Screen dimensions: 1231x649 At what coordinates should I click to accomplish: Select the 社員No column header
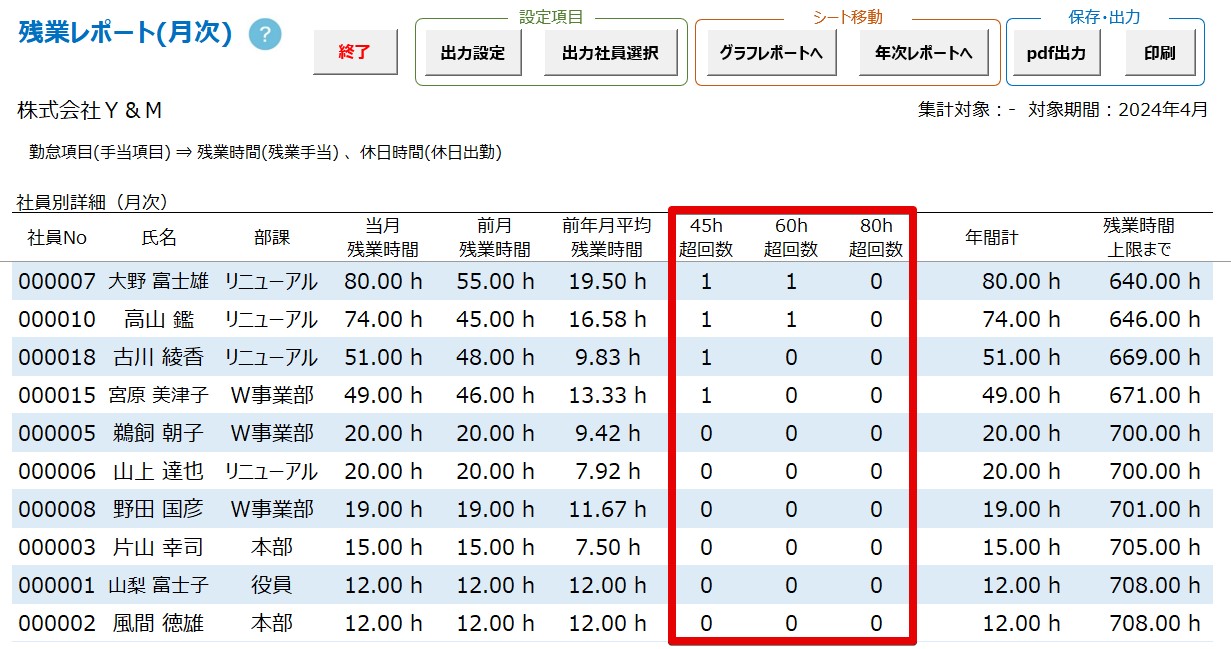coord(57,238)
